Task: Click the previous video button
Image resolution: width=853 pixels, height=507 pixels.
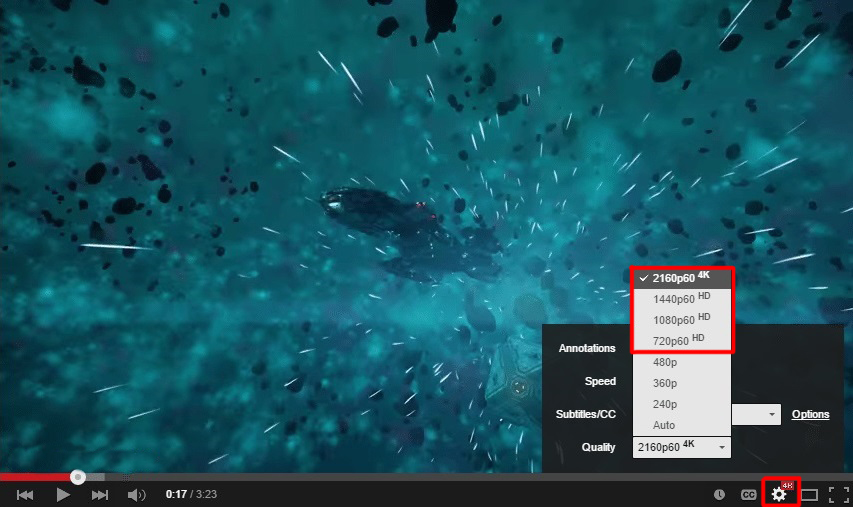Action: tap(25, 494)
